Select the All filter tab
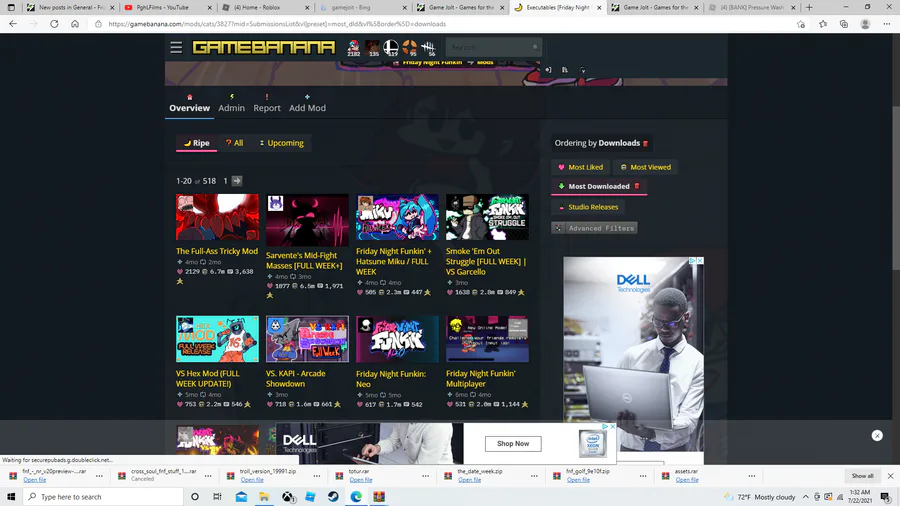Image resolution: width=900 pixels, height=506 pixels. pyautogui.click(x=234, y=143)
